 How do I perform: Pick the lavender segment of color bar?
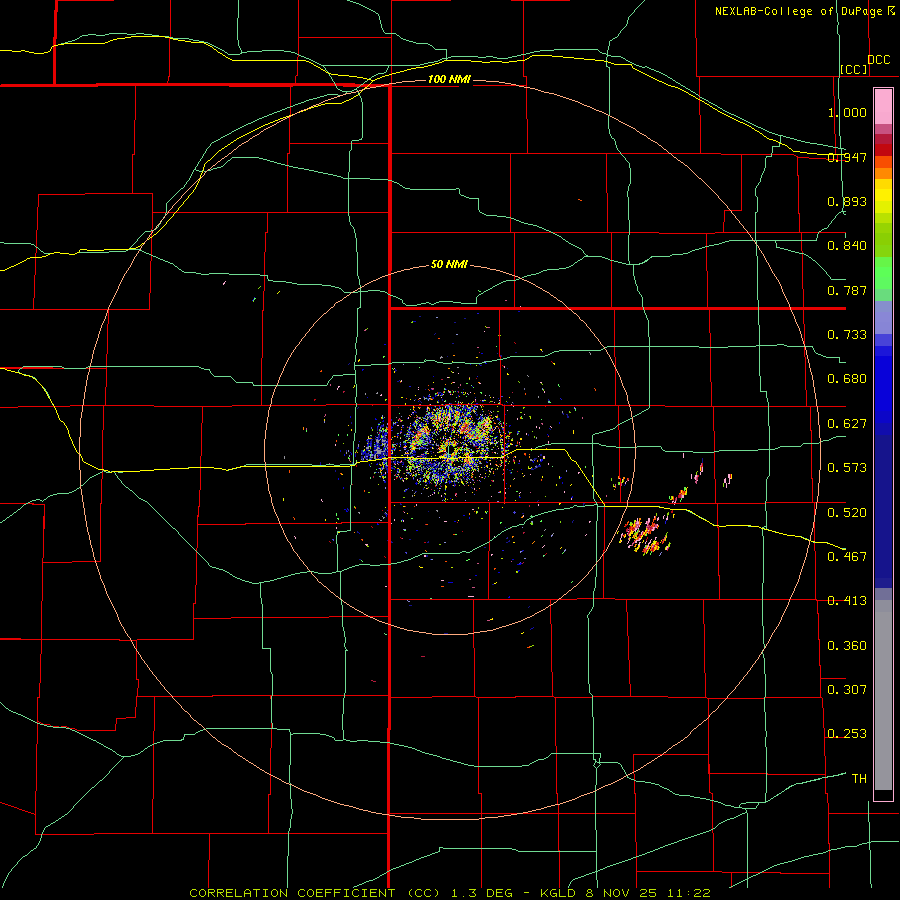click(883, 318)
